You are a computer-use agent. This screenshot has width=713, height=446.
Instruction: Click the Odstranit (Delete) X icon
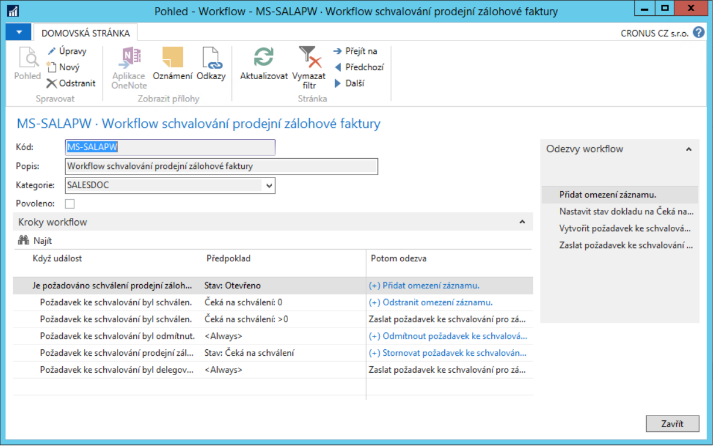[52, 83]
